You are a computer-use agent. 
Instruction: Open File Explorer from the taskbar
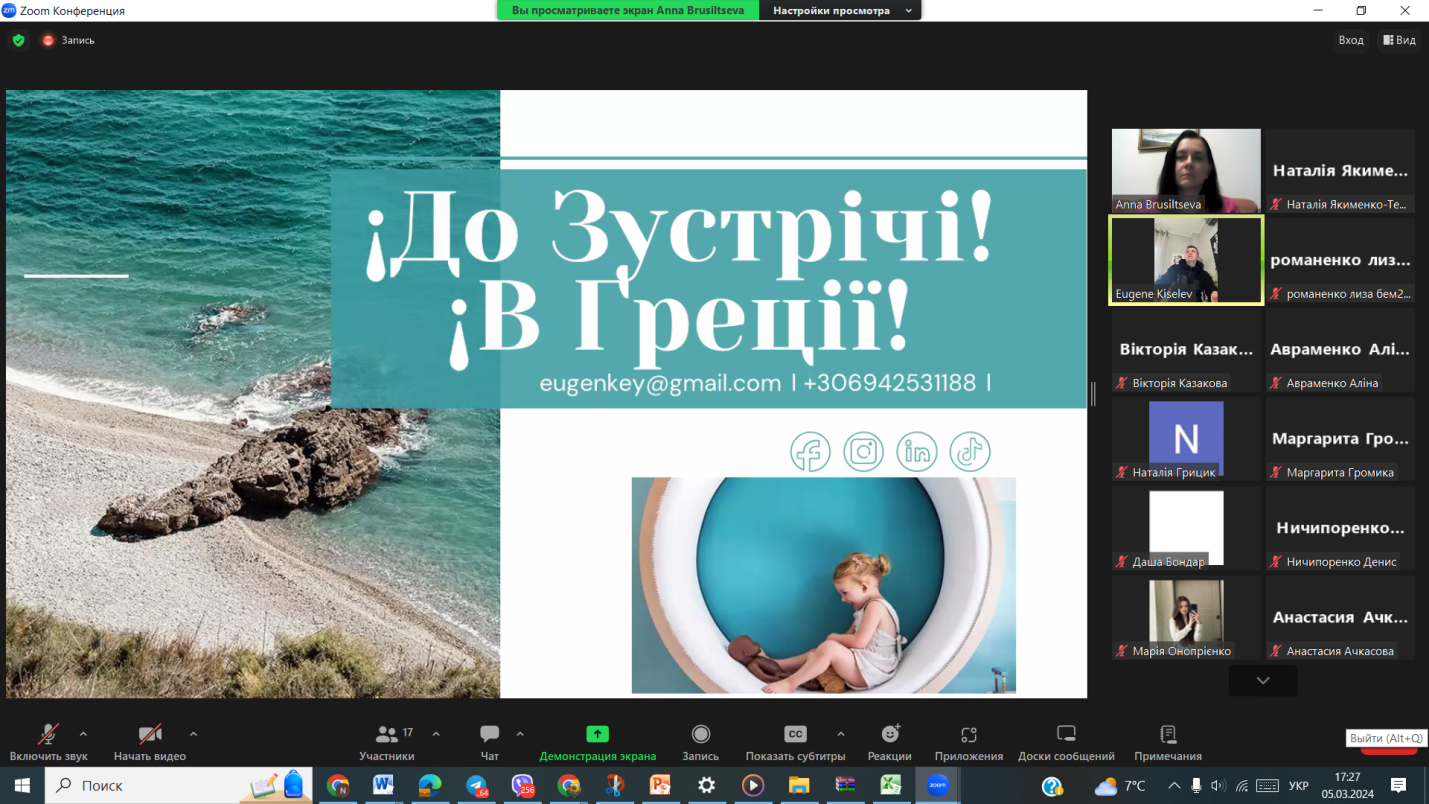[798, 786]
